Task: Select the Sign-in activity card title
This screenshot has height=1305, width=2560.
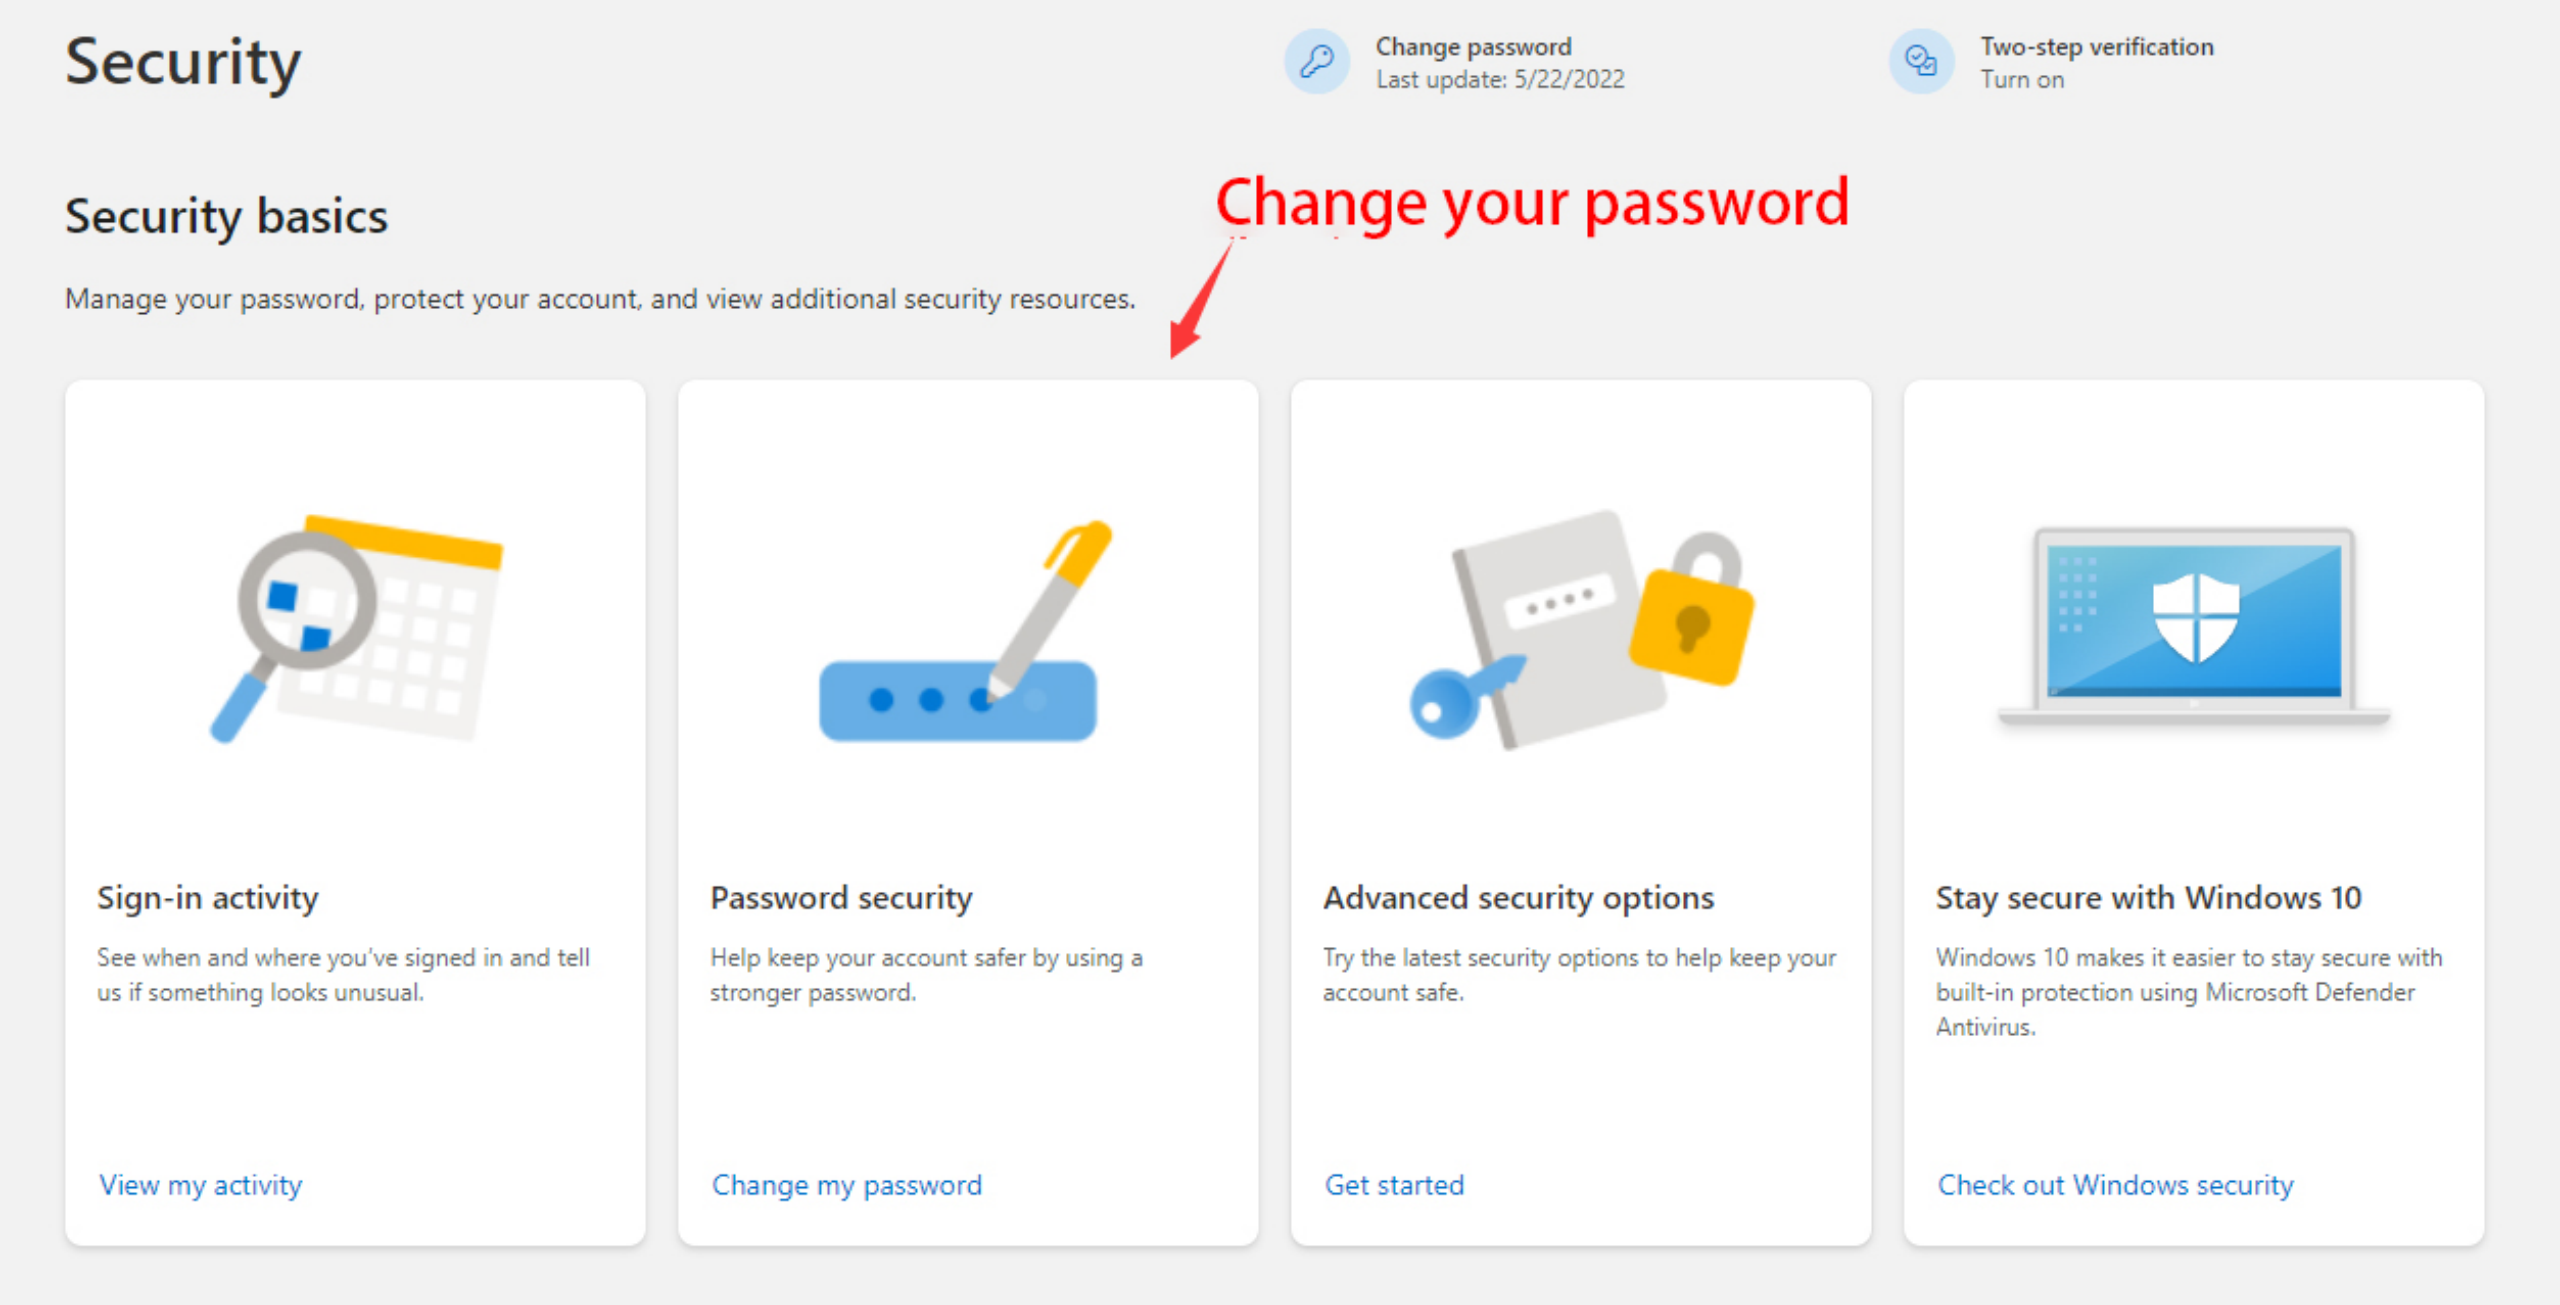Action: [207, 898]
